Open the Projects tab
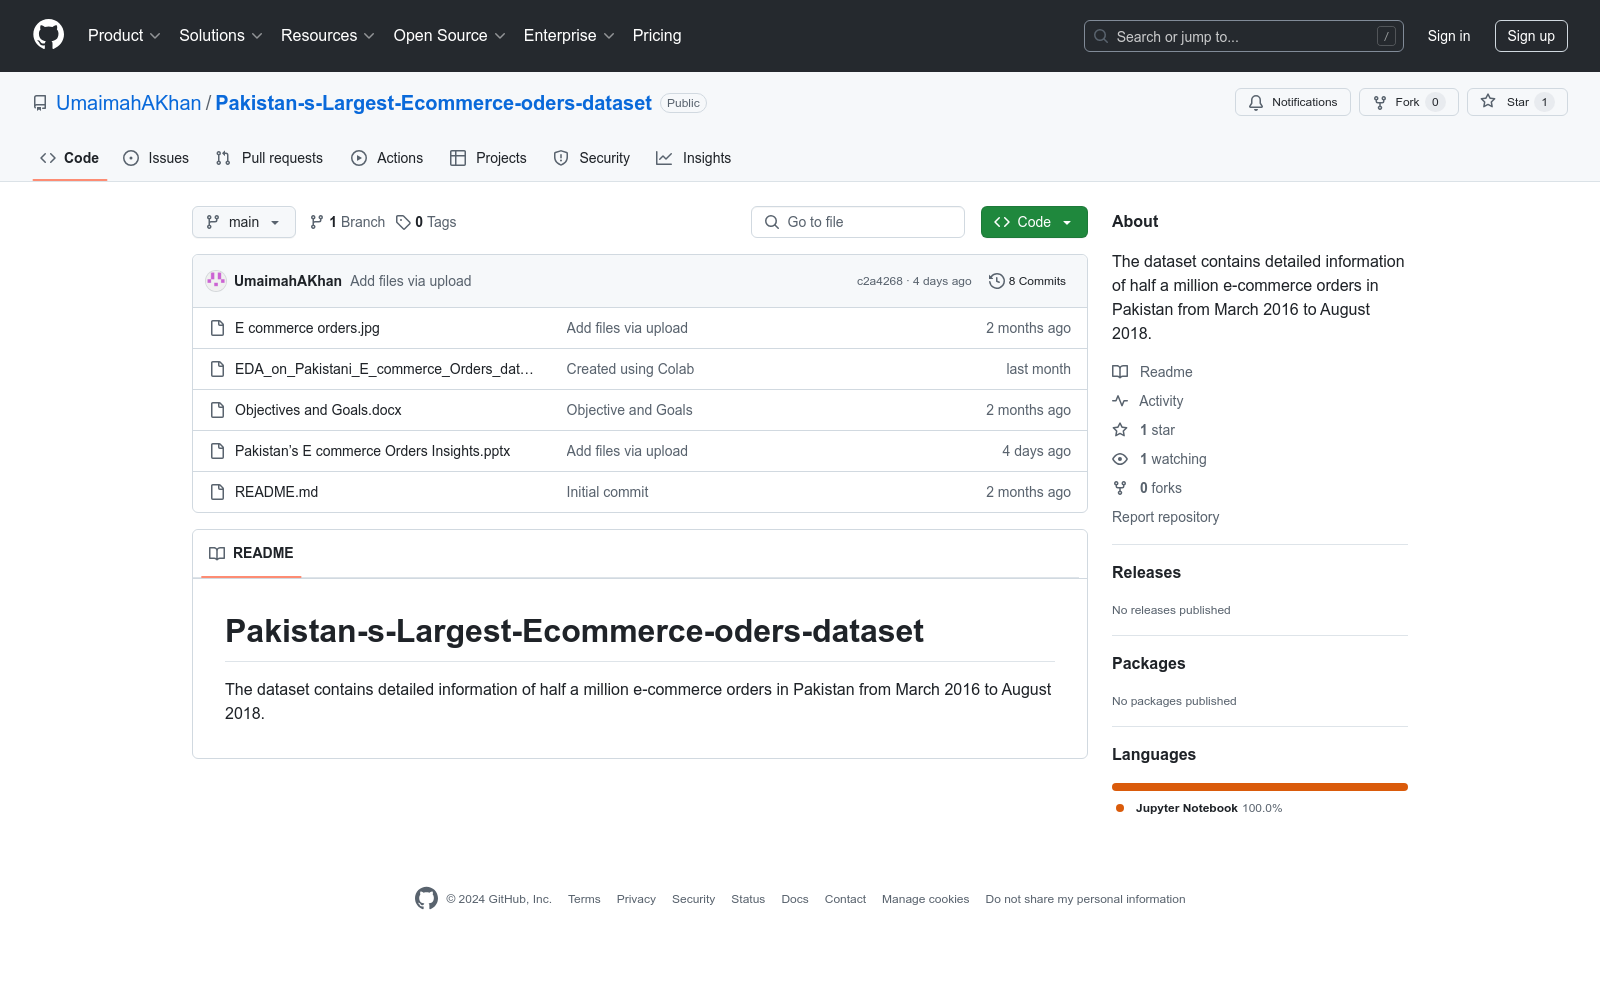Viewport: 1600px width, 1000px height. [x=488, y=158]
